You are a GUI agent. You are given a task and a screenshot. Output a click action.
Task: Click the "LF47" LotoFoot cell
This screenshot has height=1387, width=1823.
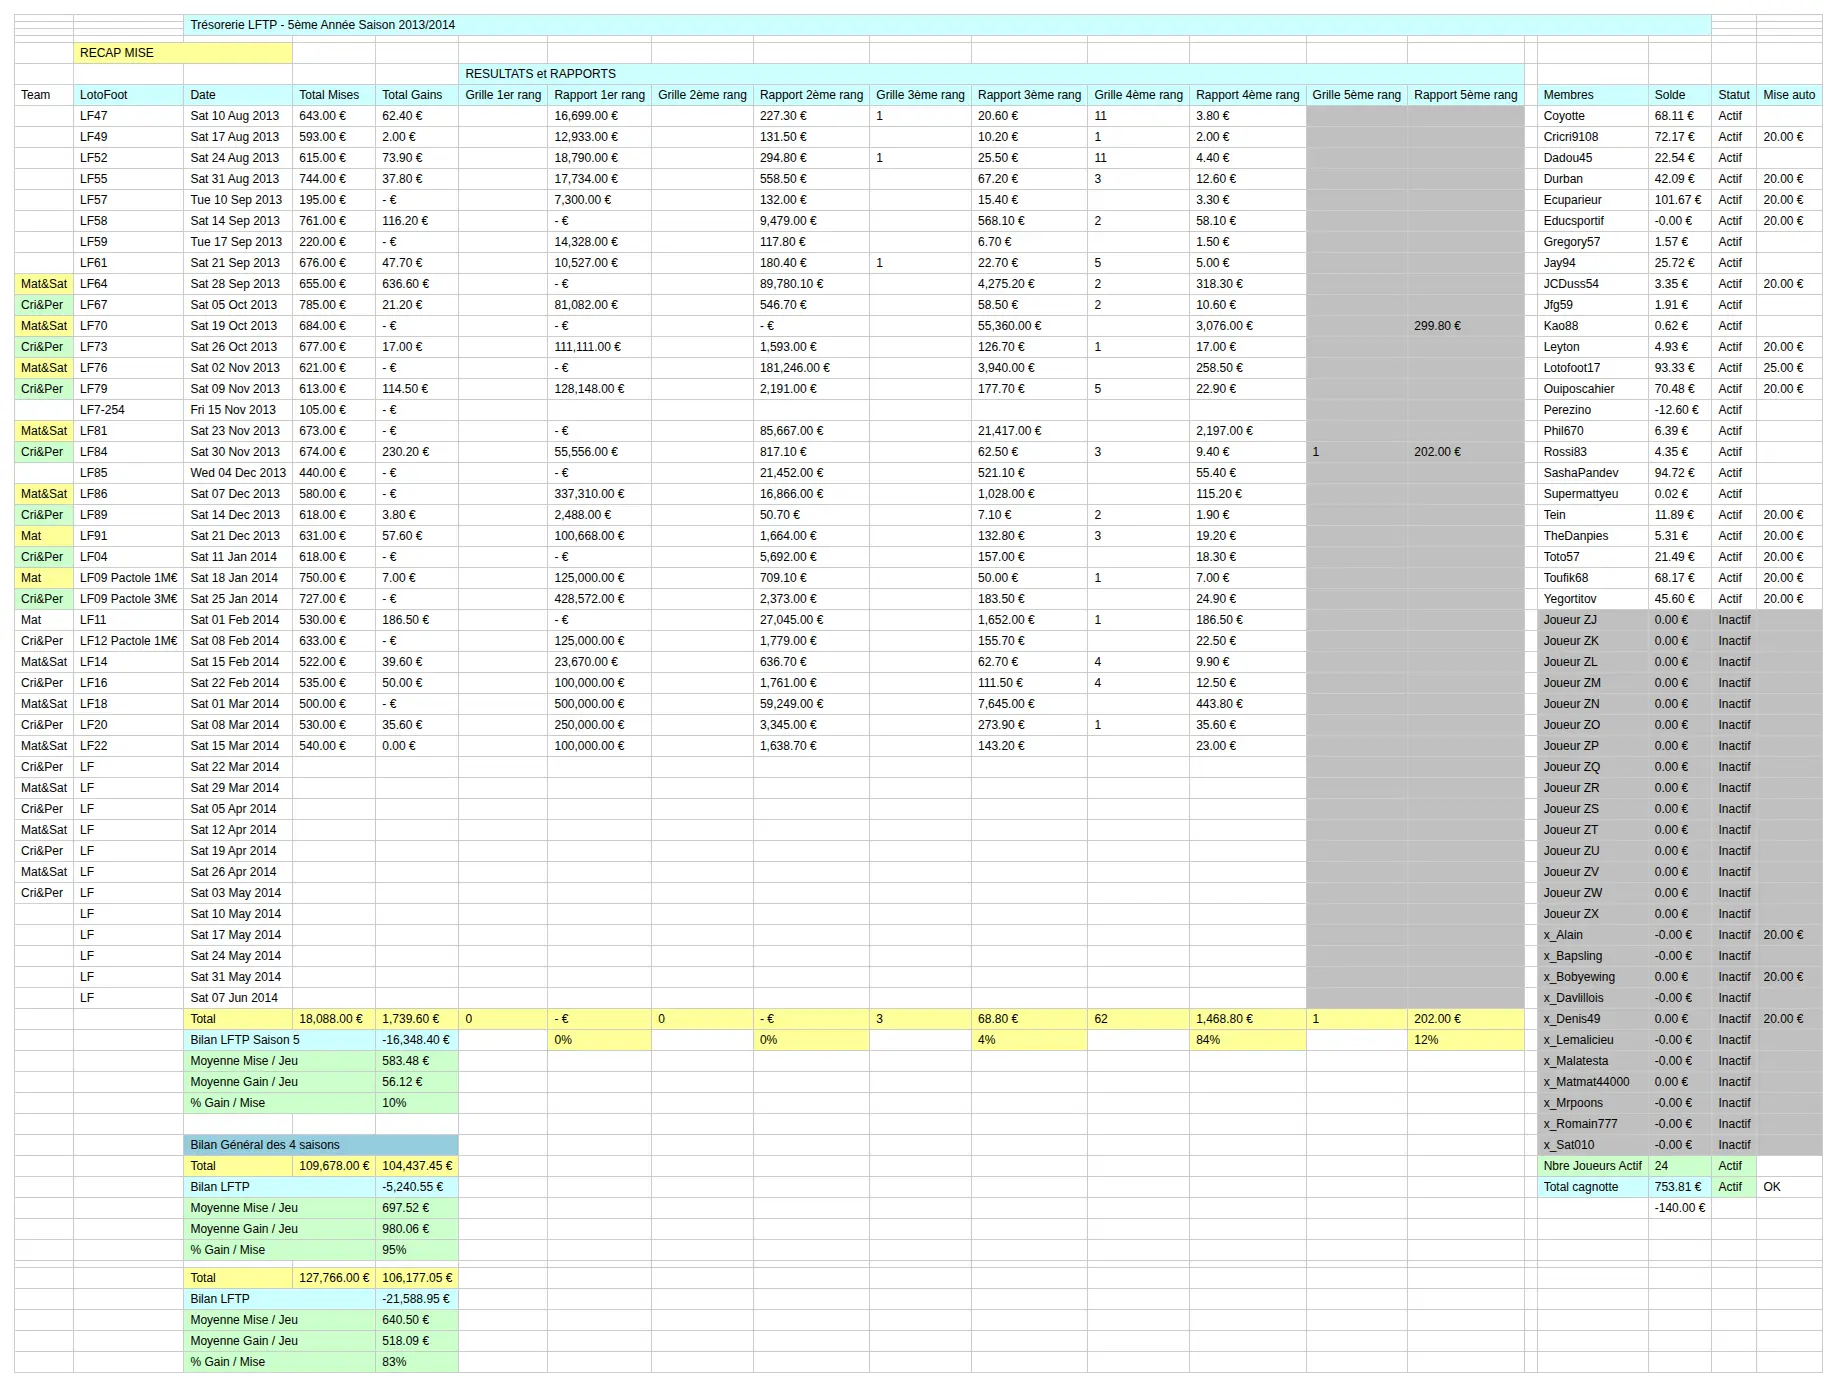pos(129,116)
